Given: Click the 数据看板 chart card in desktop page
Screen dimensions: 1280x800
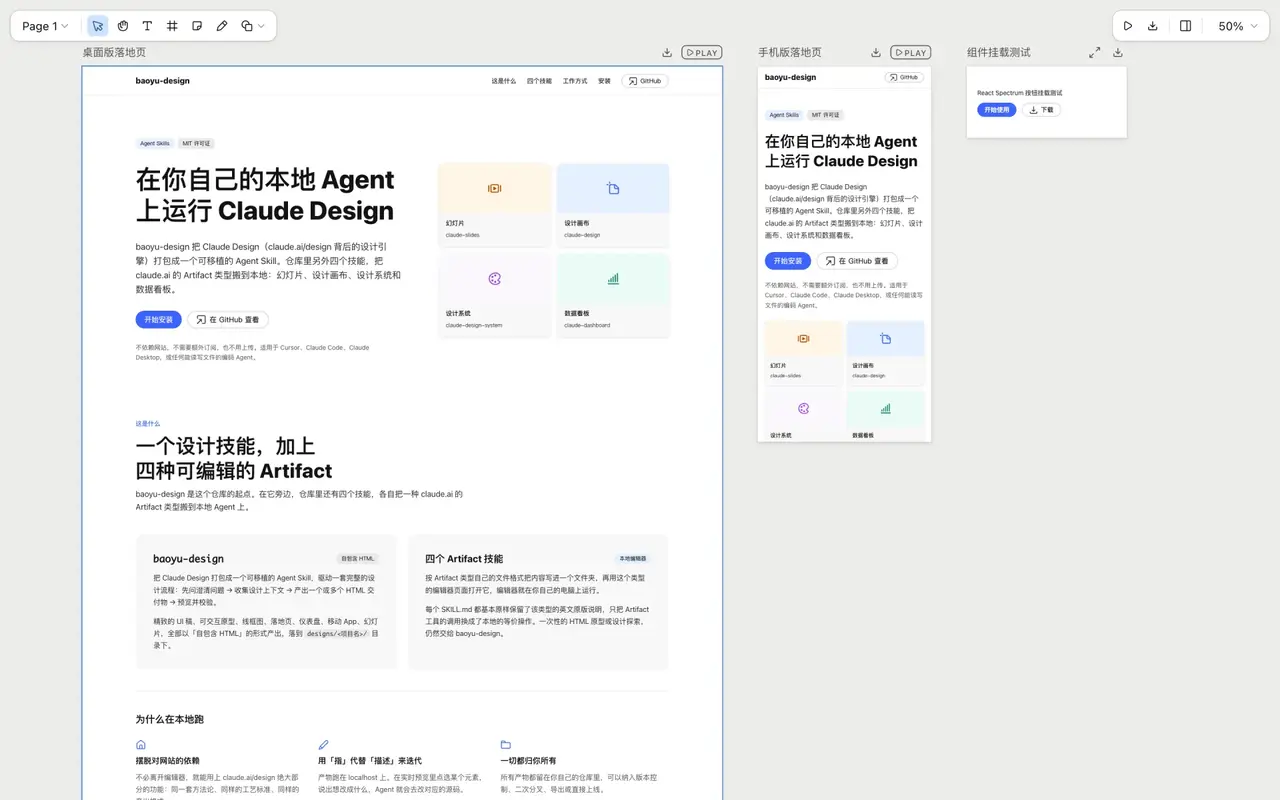Looking at the screenshot, I should 613,295.
